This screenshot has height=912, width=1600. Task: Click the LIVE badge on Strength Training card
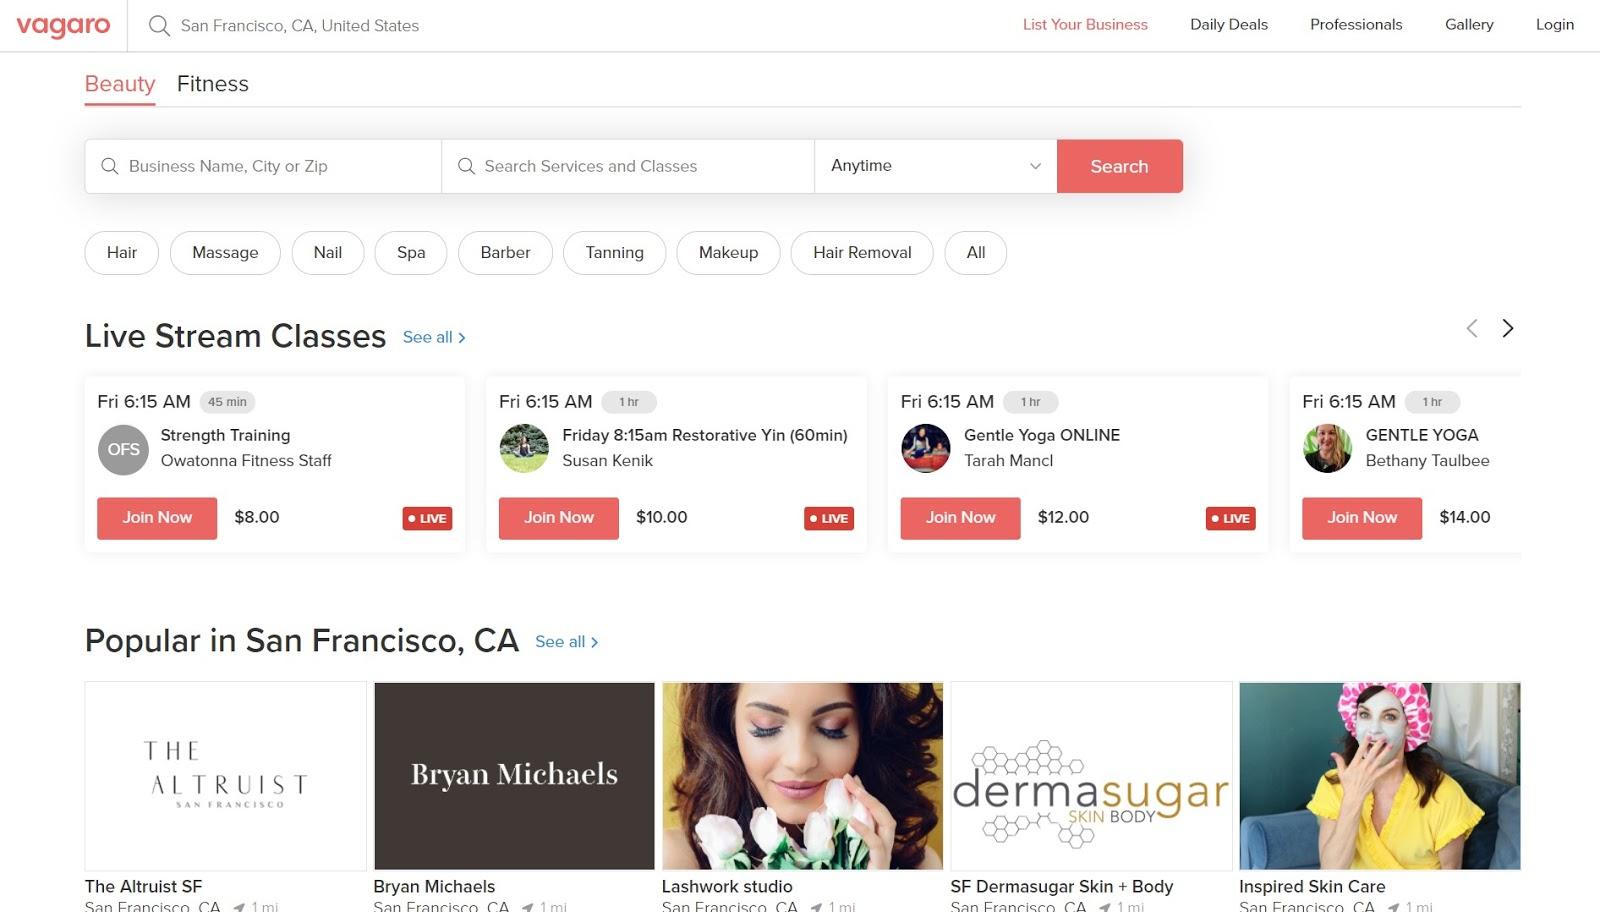(427, 518)
